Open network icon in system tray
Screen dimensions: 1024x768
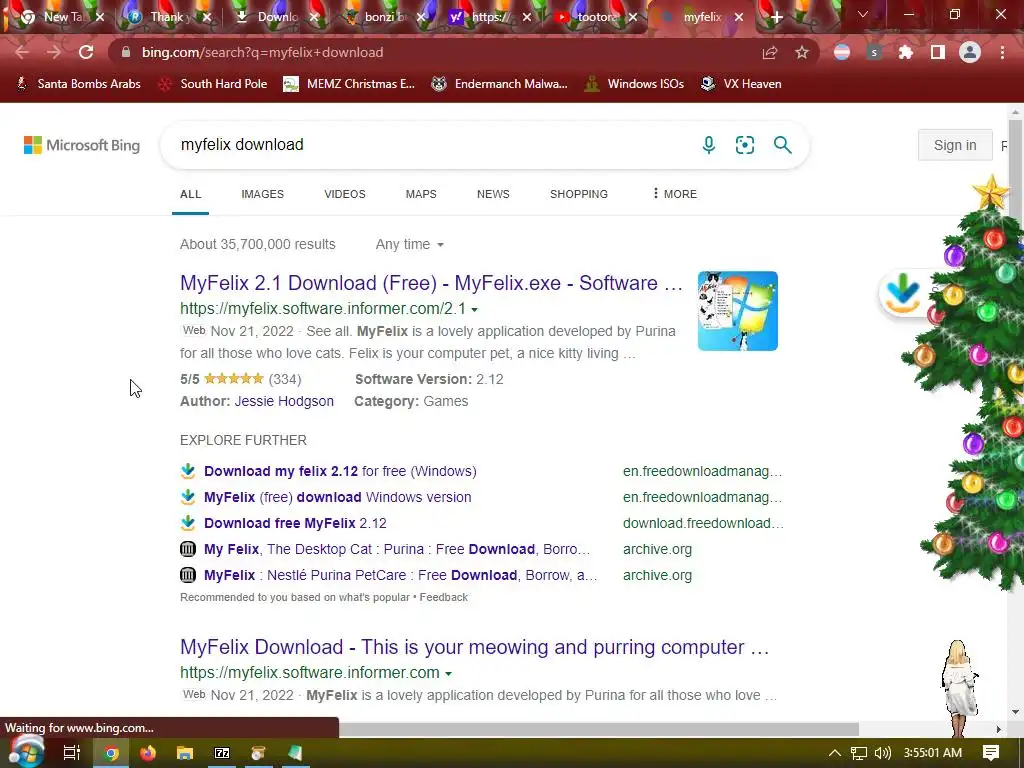coord(859,753)
